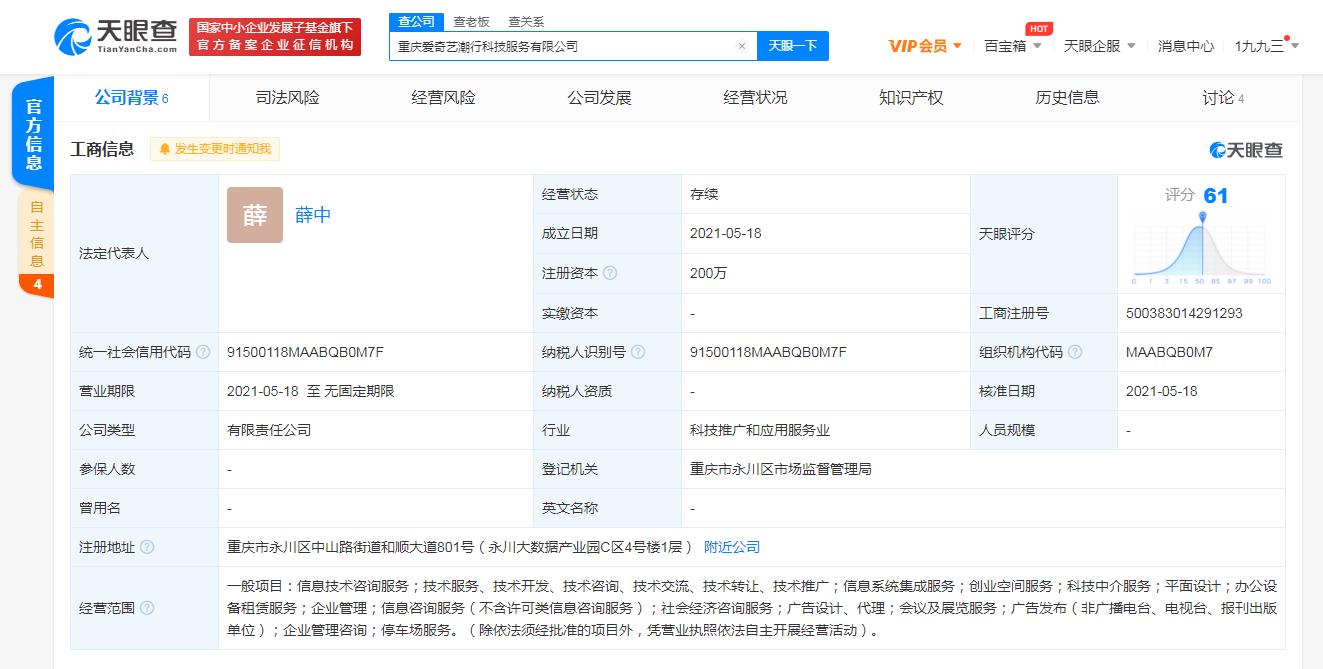1323x669 pixels.
Task: Click the 天眼评分 score 61 chart
Action: click(1201, 234)
